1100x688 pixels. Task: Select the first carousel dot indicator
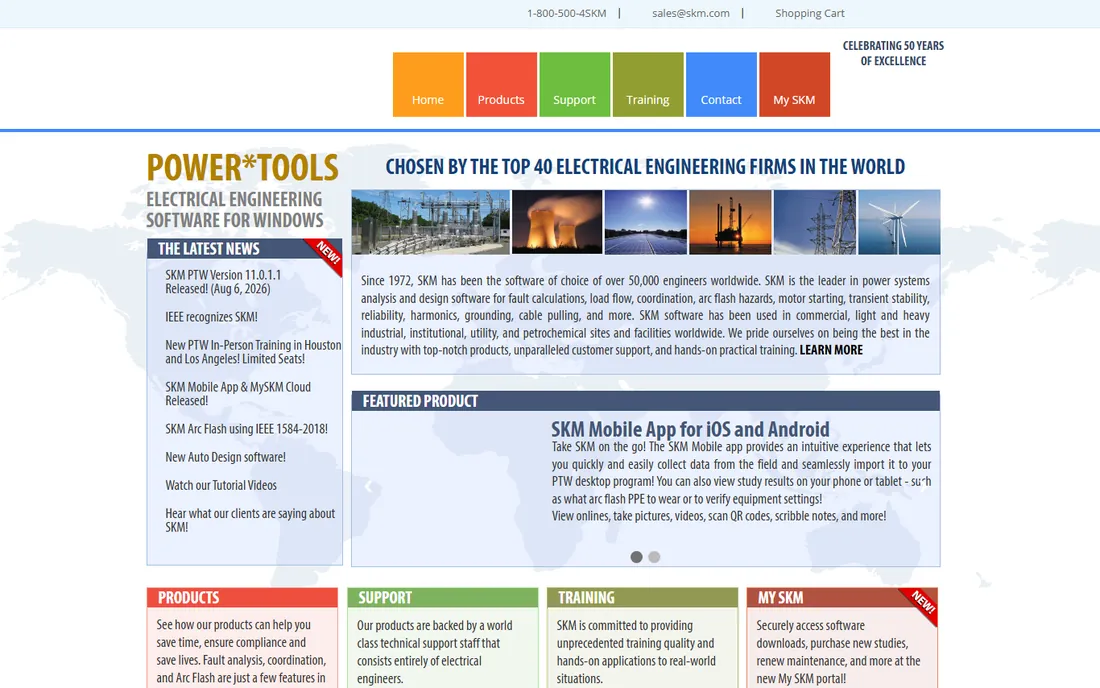coord(636,557)
